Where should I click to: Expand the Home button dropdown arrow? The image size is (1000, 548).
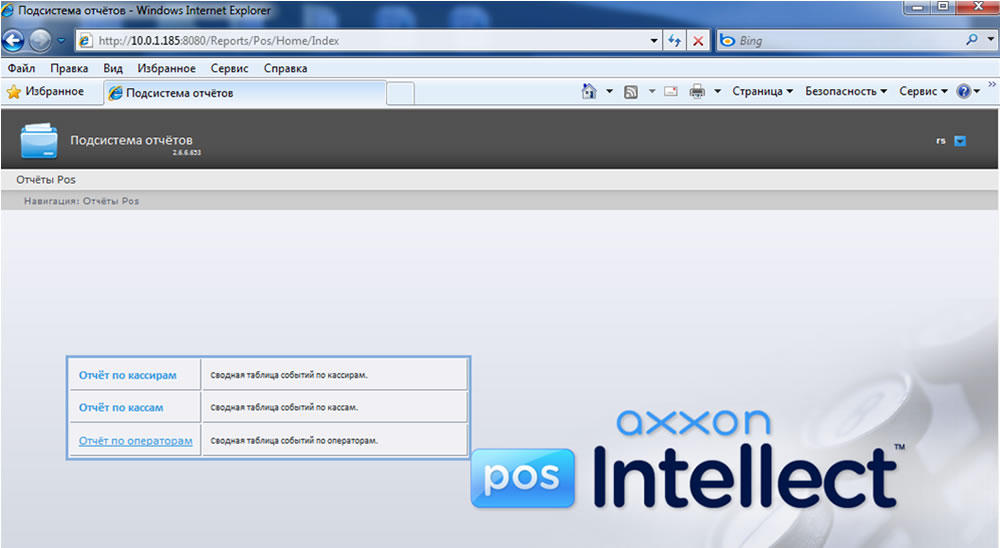609,91
